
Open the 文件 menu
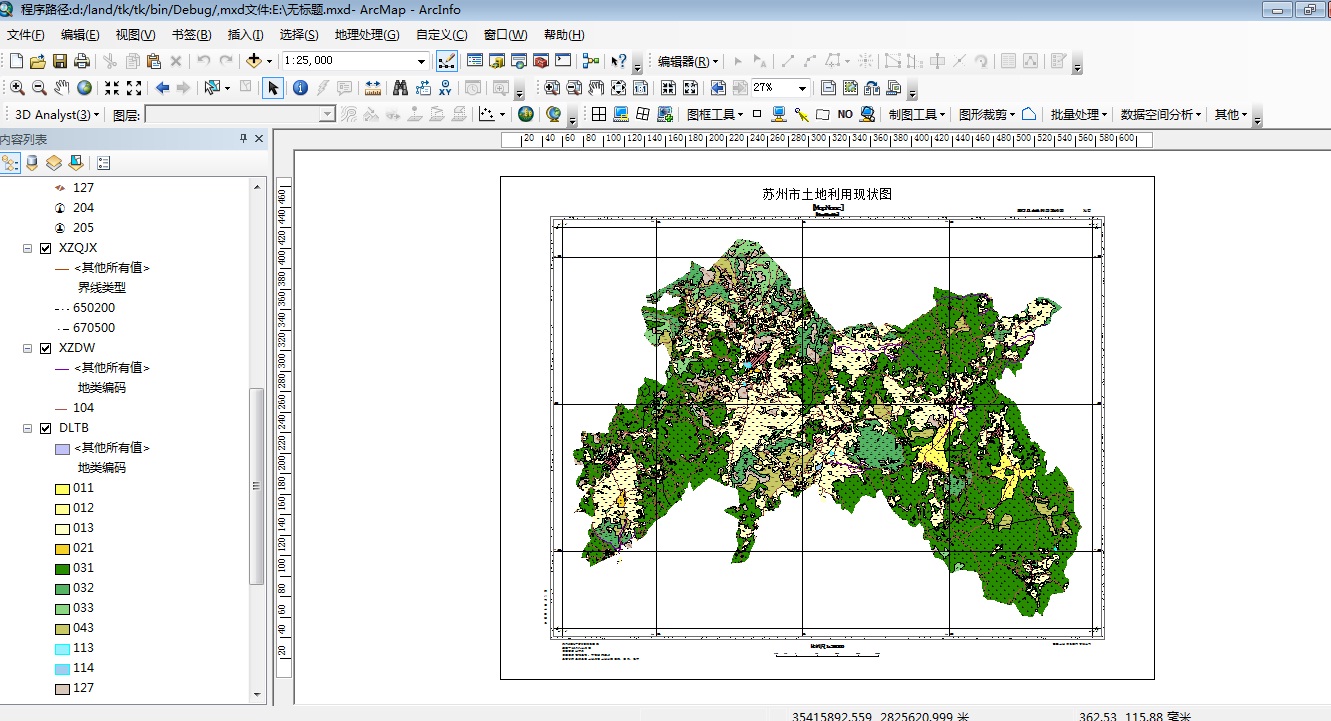tap(25, 34)
